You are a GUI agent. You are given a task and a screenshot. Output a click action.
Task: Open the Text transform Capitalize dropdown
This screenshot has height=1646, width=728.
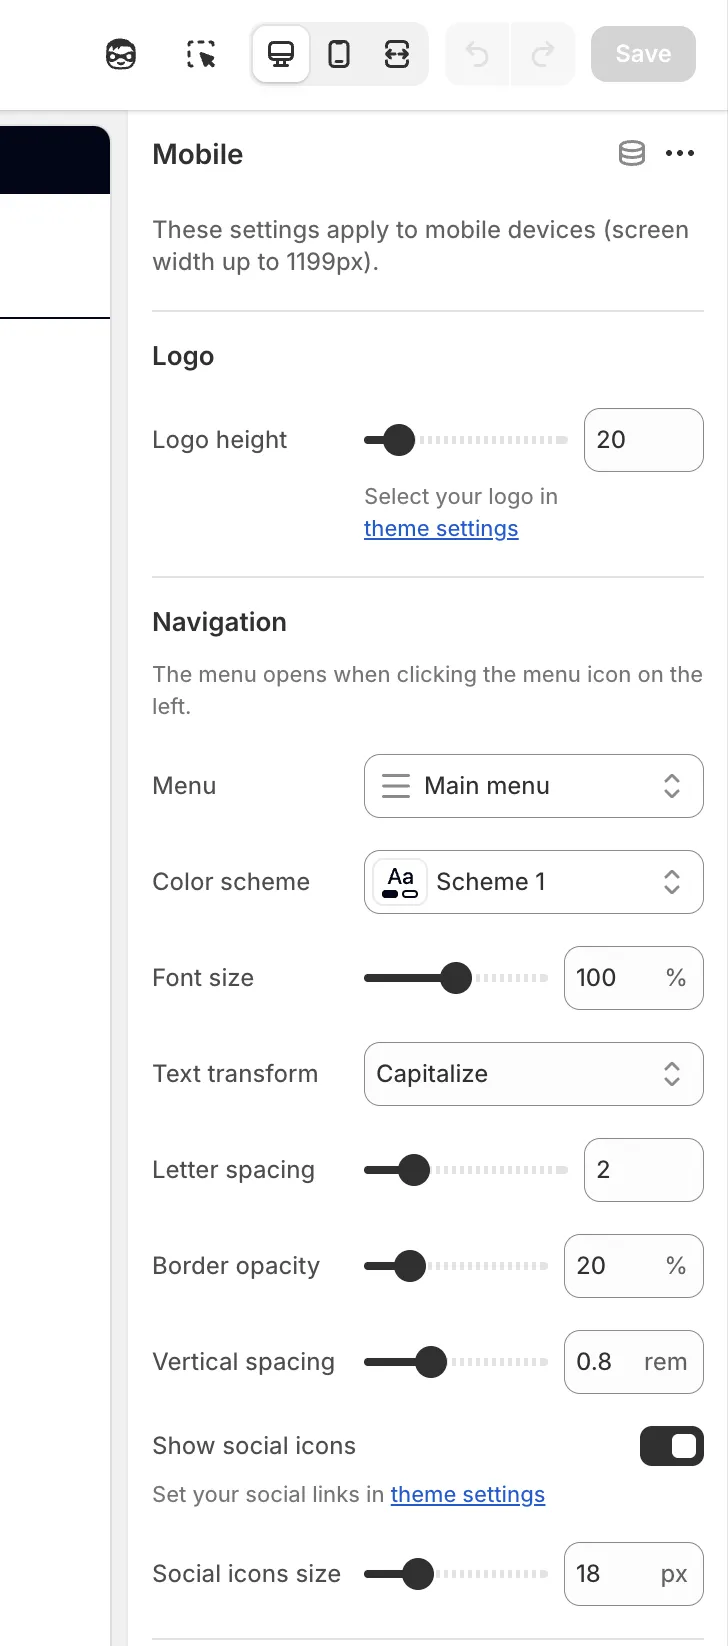[533, 1074]
